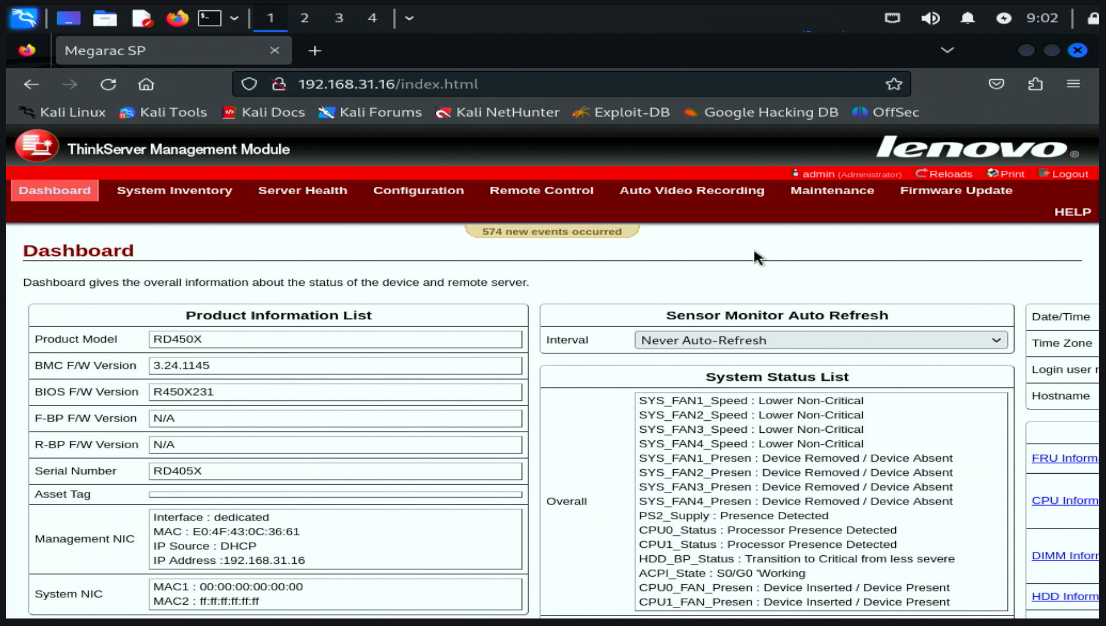Open the Maintenance menu
Viewport: 1106px width, 626px height.
(832, 191)
